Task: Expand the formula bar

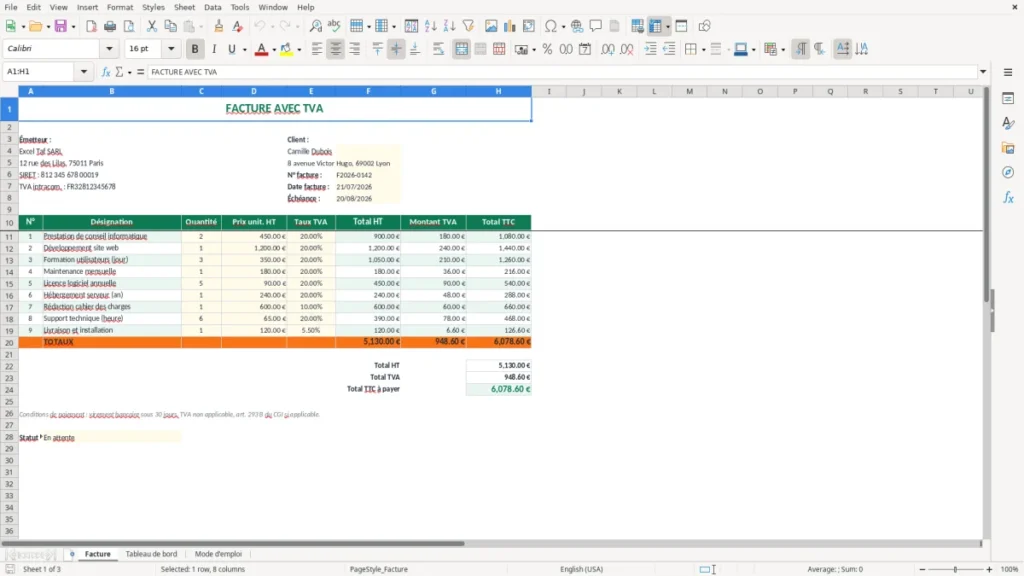Action: [x=983, y=72]
